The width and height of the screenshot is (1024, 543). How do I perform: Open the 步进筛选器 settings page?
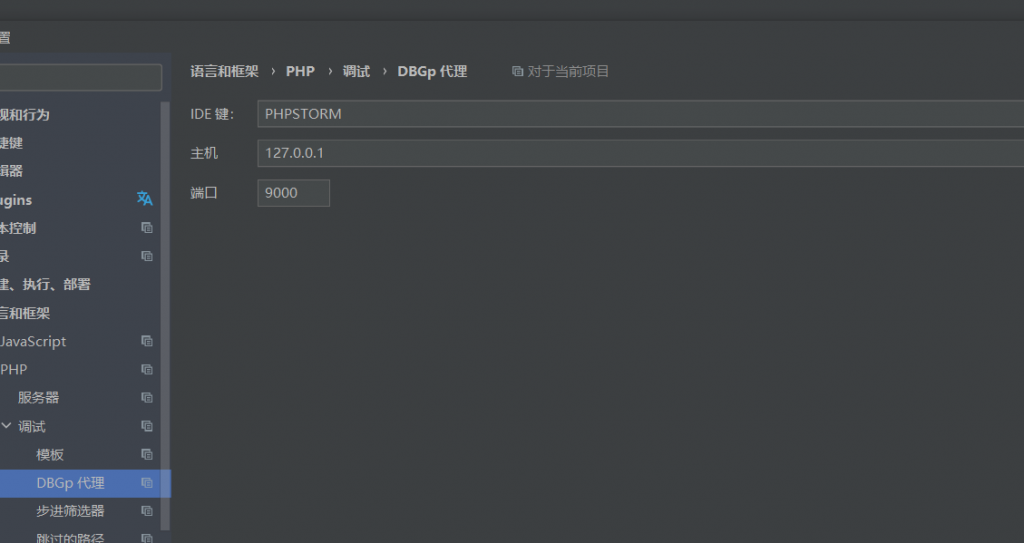pyautogui.click(x=71, y=511)
